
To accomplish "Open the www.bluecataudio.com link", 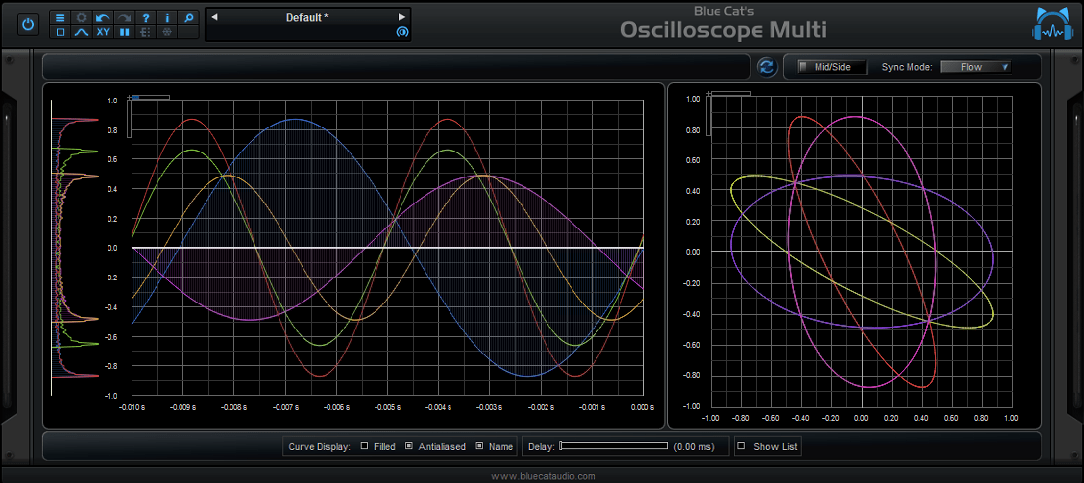I will (x=543, y=476).
